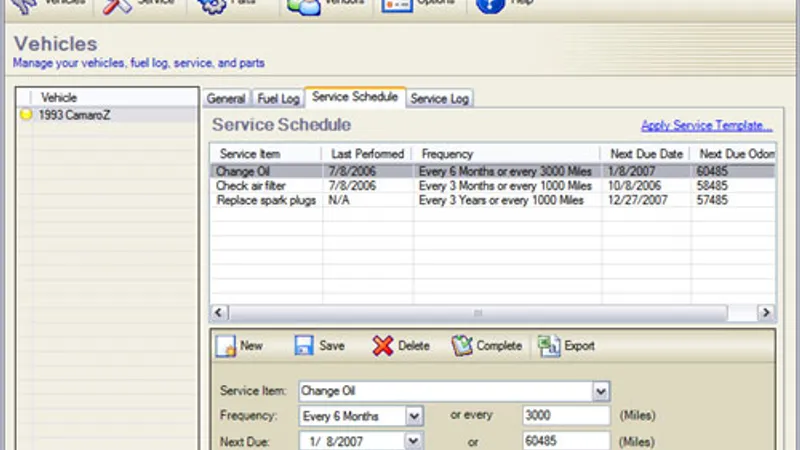This screenshot has width=800, height=450.
Task: Click the horizontal scrollbar in schedule list
Action: tap(480, 313)
